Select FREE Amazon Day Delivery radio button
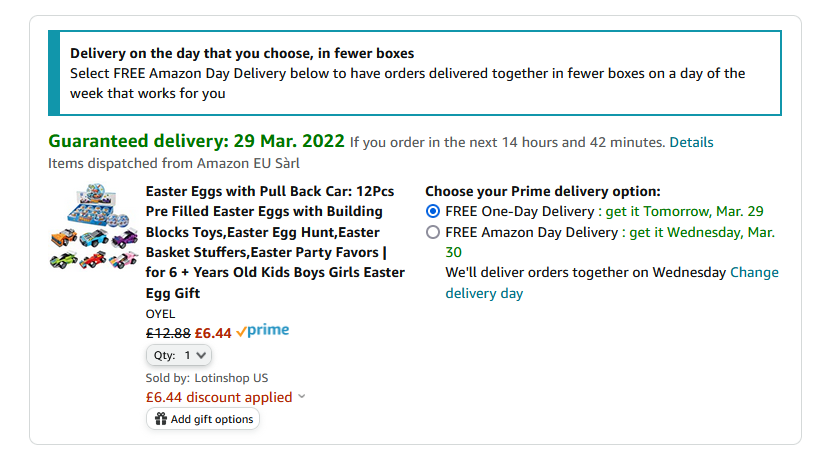The width and height of the screenshot is (821, 455). click(433, 232)
